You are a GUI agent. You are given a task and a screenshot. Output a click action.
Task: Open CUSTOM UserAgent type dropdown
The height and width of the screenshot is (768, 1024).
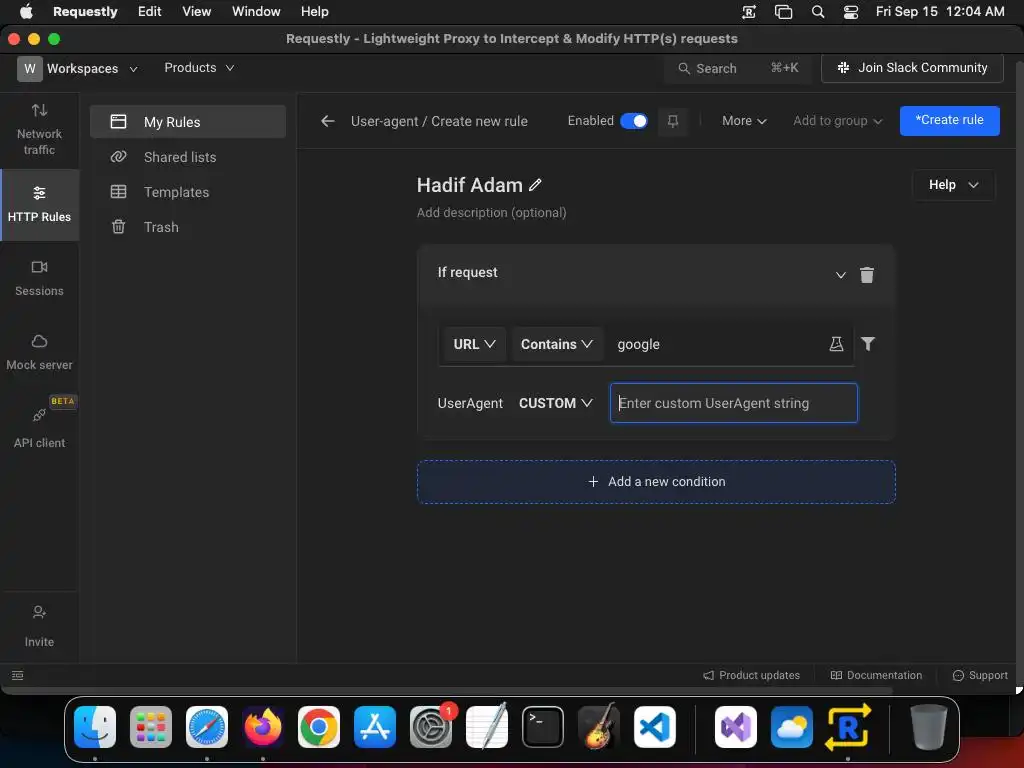pos(556,403)
